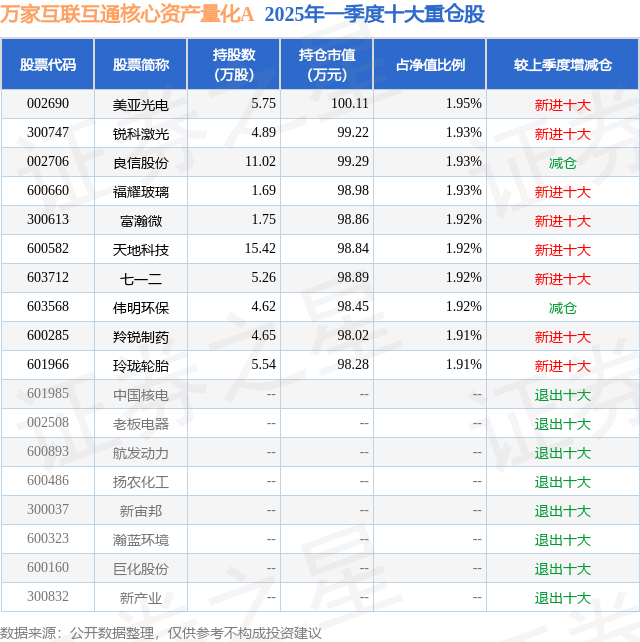Click the 新产业 stock name
Viewport: 640px width, 642px height.
coord(141,598)
